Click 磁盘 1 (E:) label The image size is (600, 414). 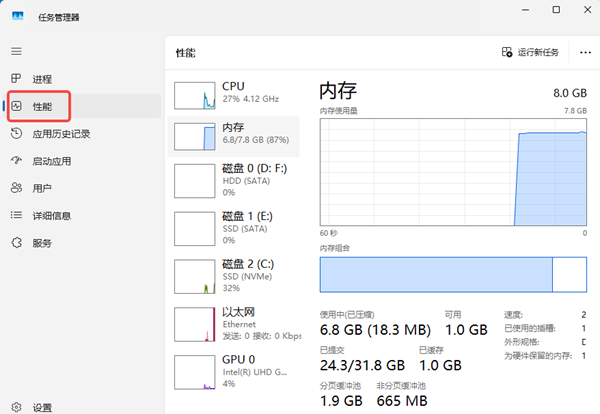[x=247, y=216]
